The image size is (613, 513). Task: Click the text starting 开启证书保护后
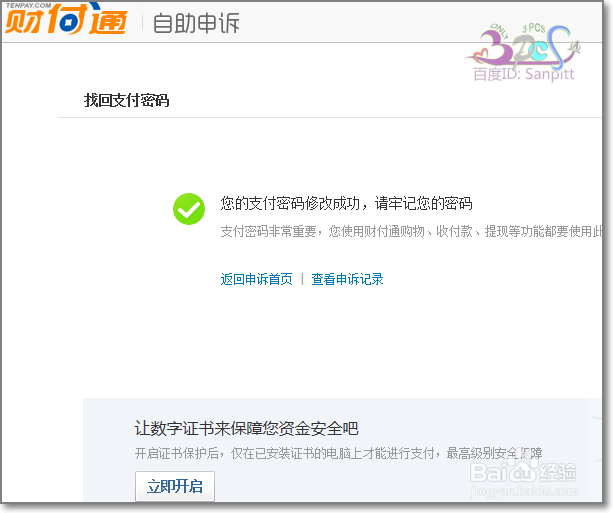[x=339, y=453]
